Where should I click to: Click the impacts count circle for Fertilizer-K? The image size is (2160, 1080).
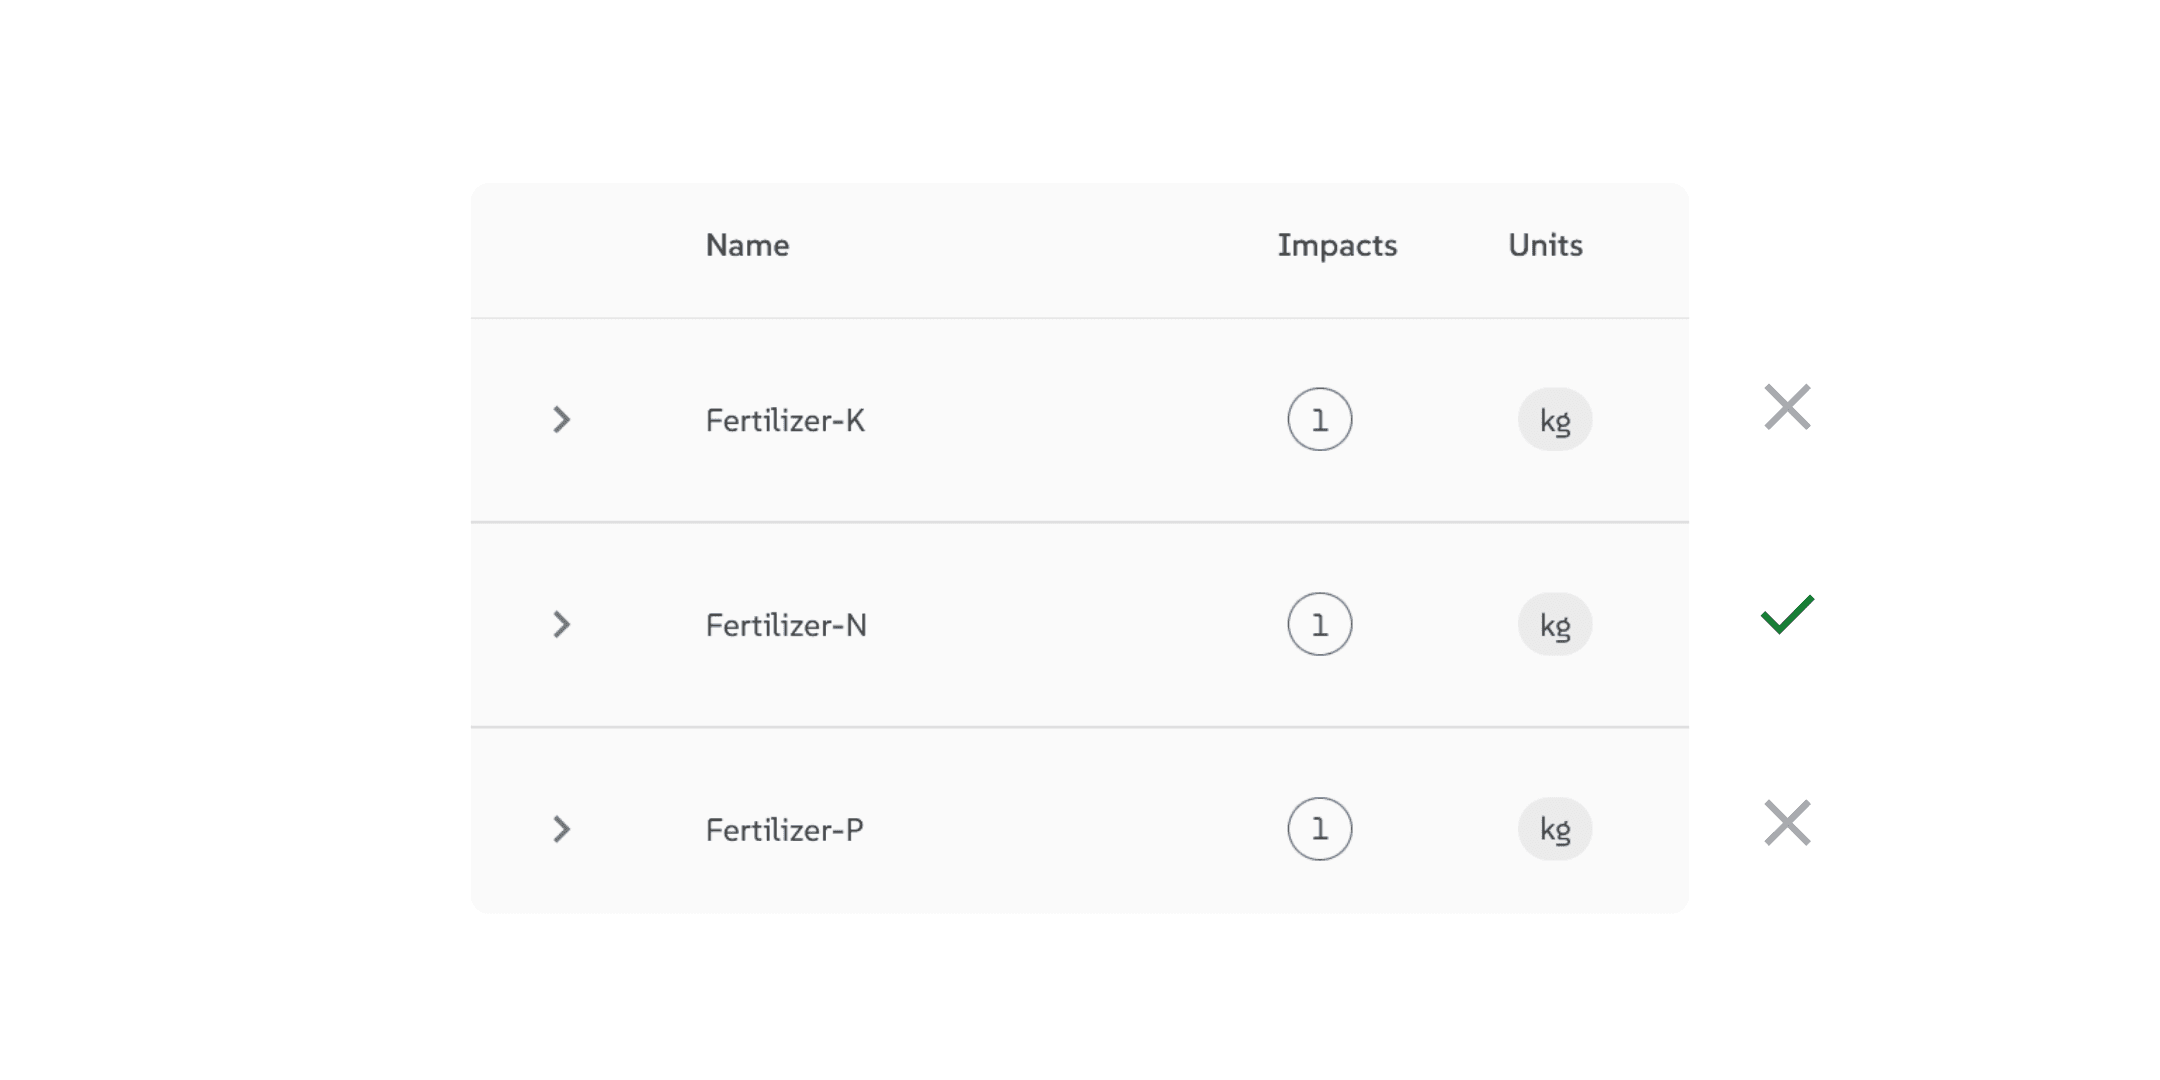[1319, 420]
